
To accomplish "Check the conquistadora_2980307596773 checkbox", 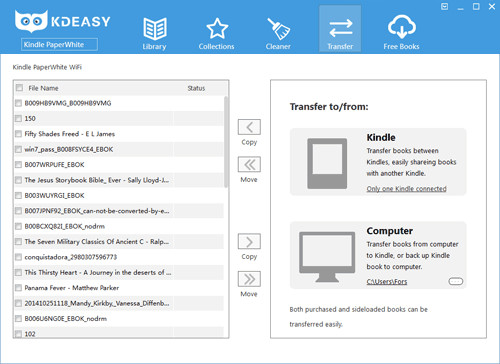I will [x=18, y=257].
